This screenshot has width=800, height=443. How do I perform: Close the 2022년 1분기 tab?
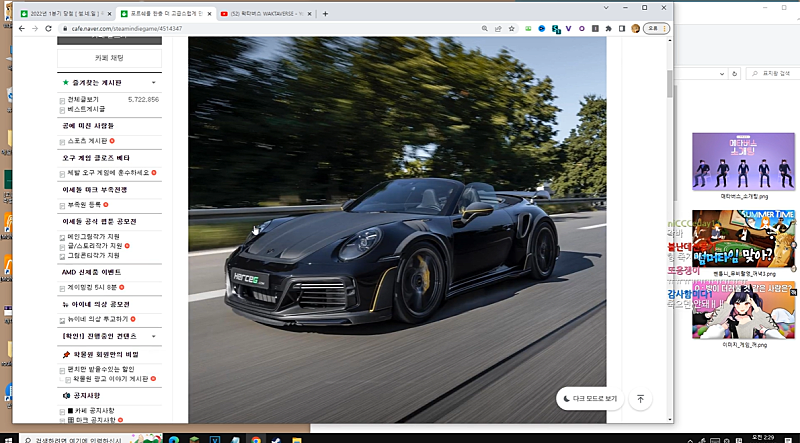[x=109, y=14]
